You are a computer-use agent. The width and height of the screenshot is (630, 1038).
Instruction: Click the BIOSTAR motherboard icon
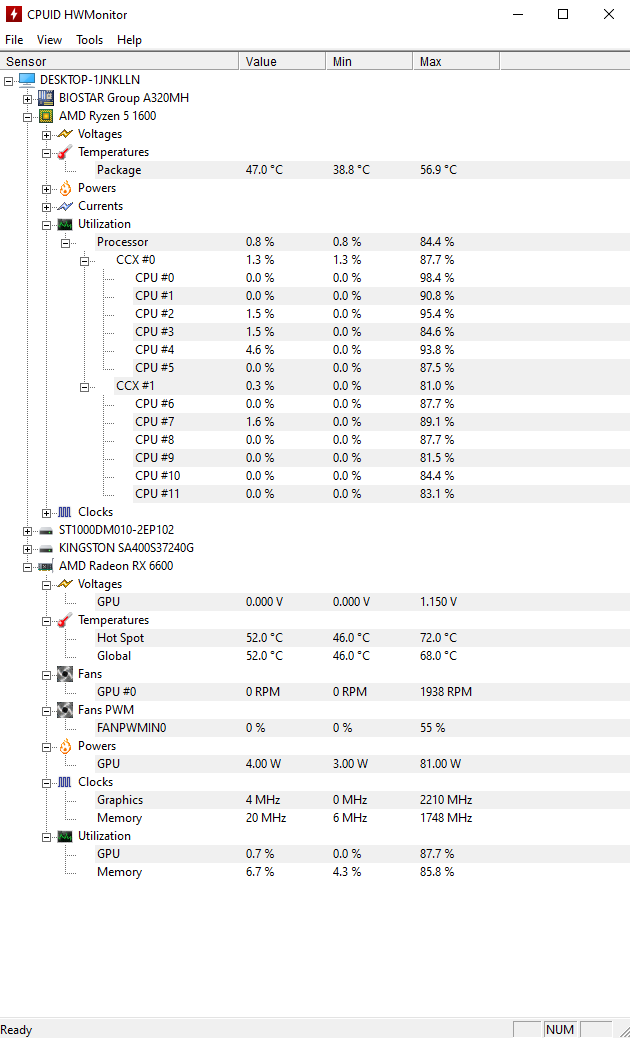[46, 98]
